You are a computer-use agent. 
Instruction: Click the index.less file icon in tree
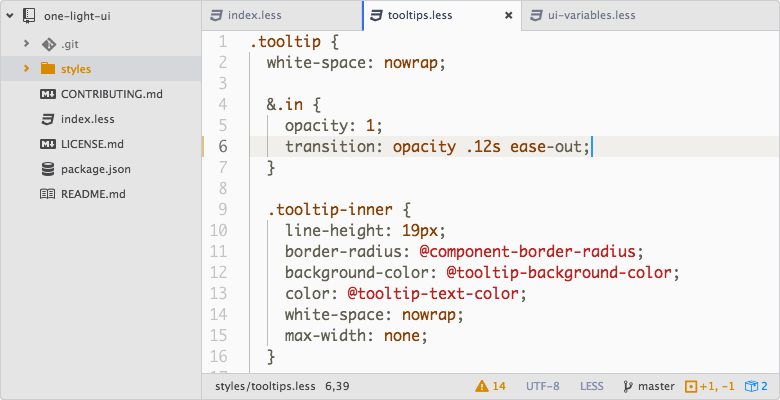[47, 119]
